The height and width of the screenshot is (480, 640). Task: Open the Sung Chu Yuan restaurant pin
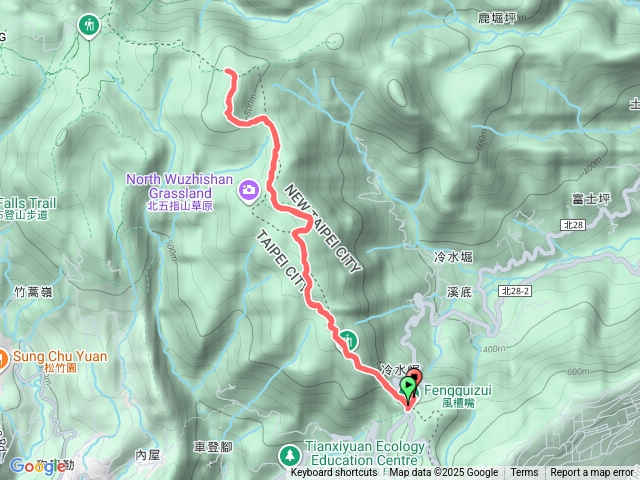pyautogui.click(x=2, y=360)
